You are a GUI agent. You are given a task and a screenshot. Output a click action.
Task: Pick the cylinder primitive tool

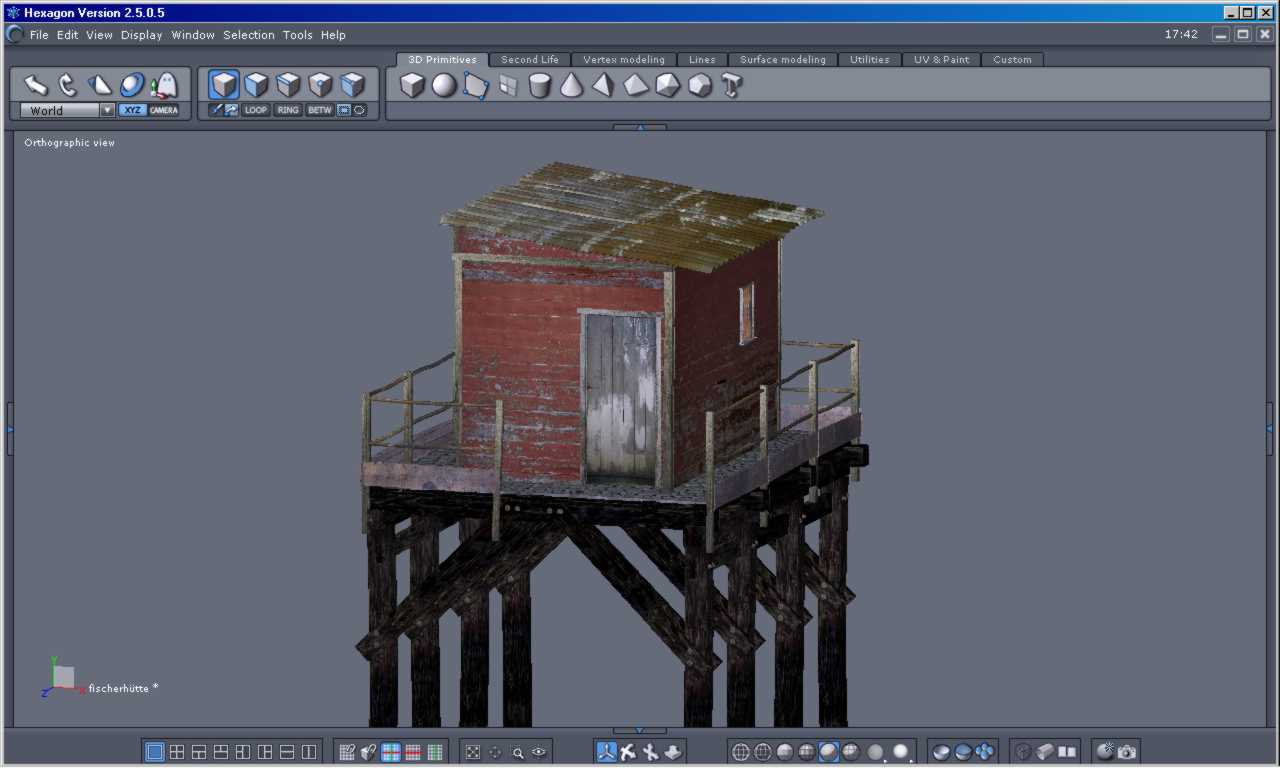click(x=540, y=86)
